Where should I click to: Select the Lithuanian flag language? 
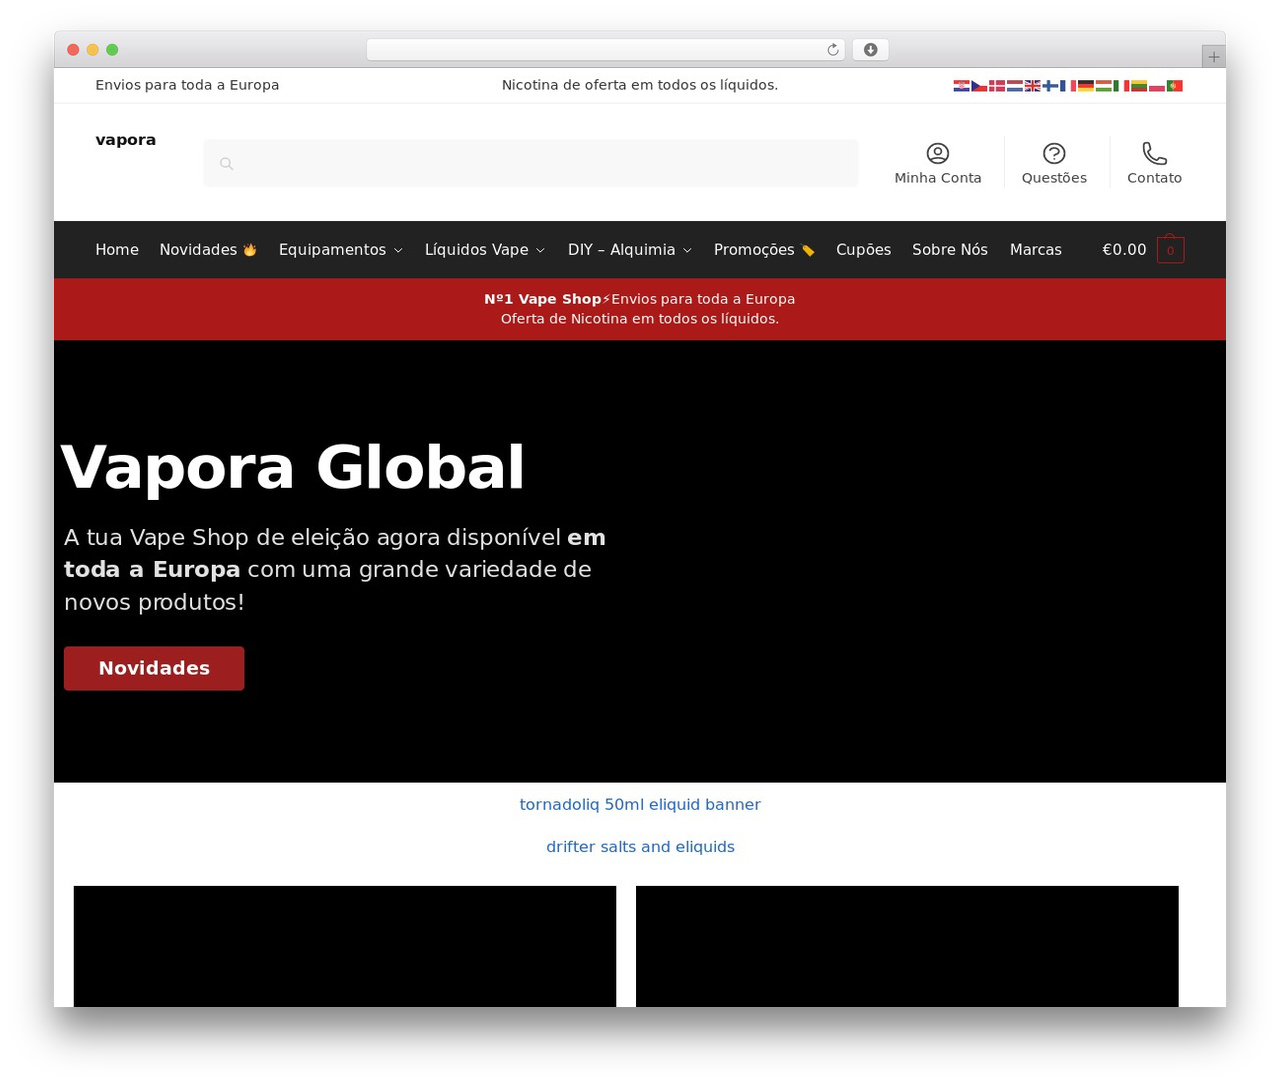(1139, 86)
